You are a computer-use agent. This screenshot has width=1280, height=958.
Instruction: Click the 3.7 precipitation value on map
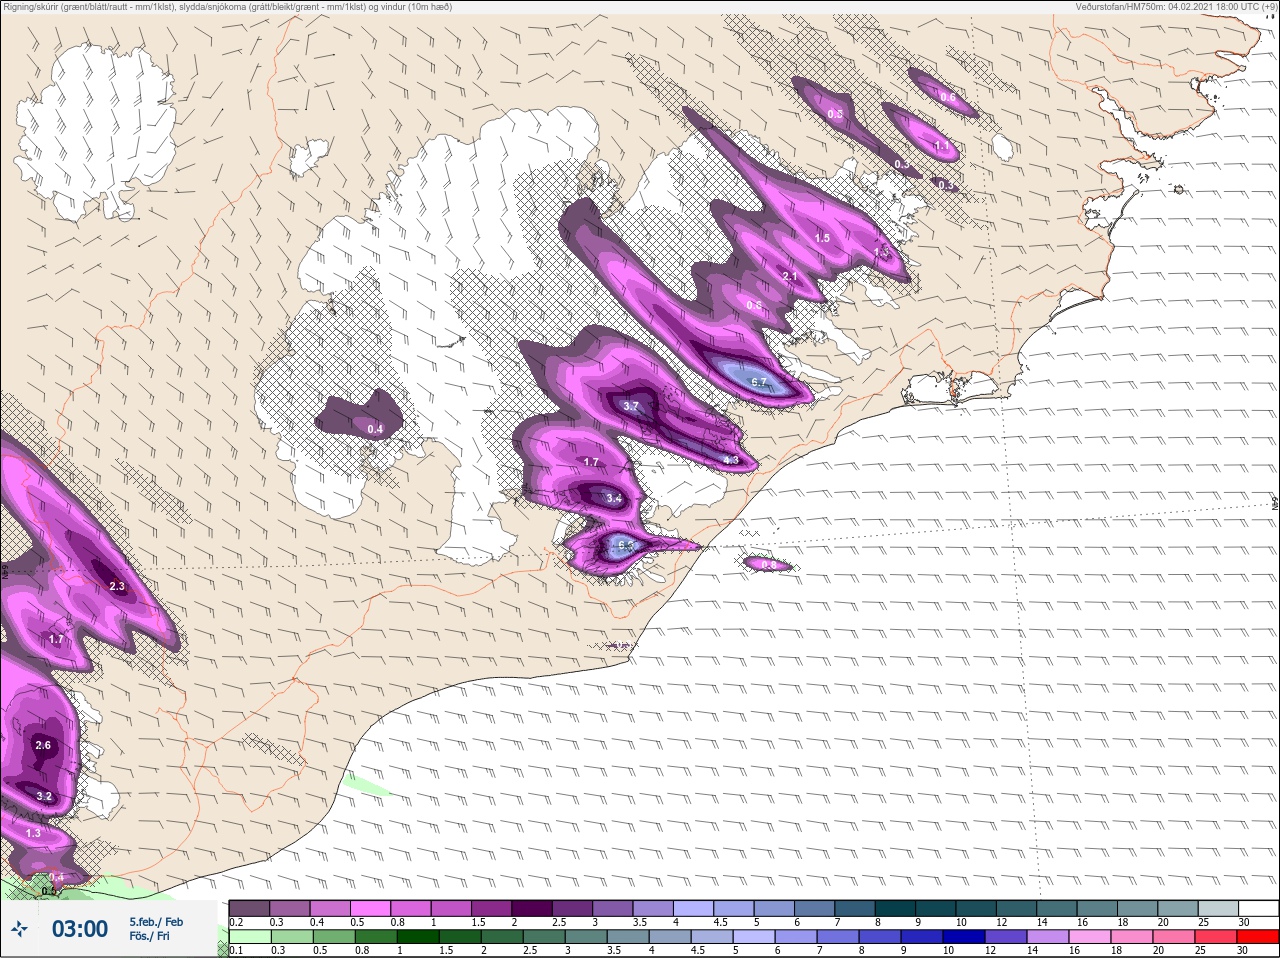coord(631,406)
